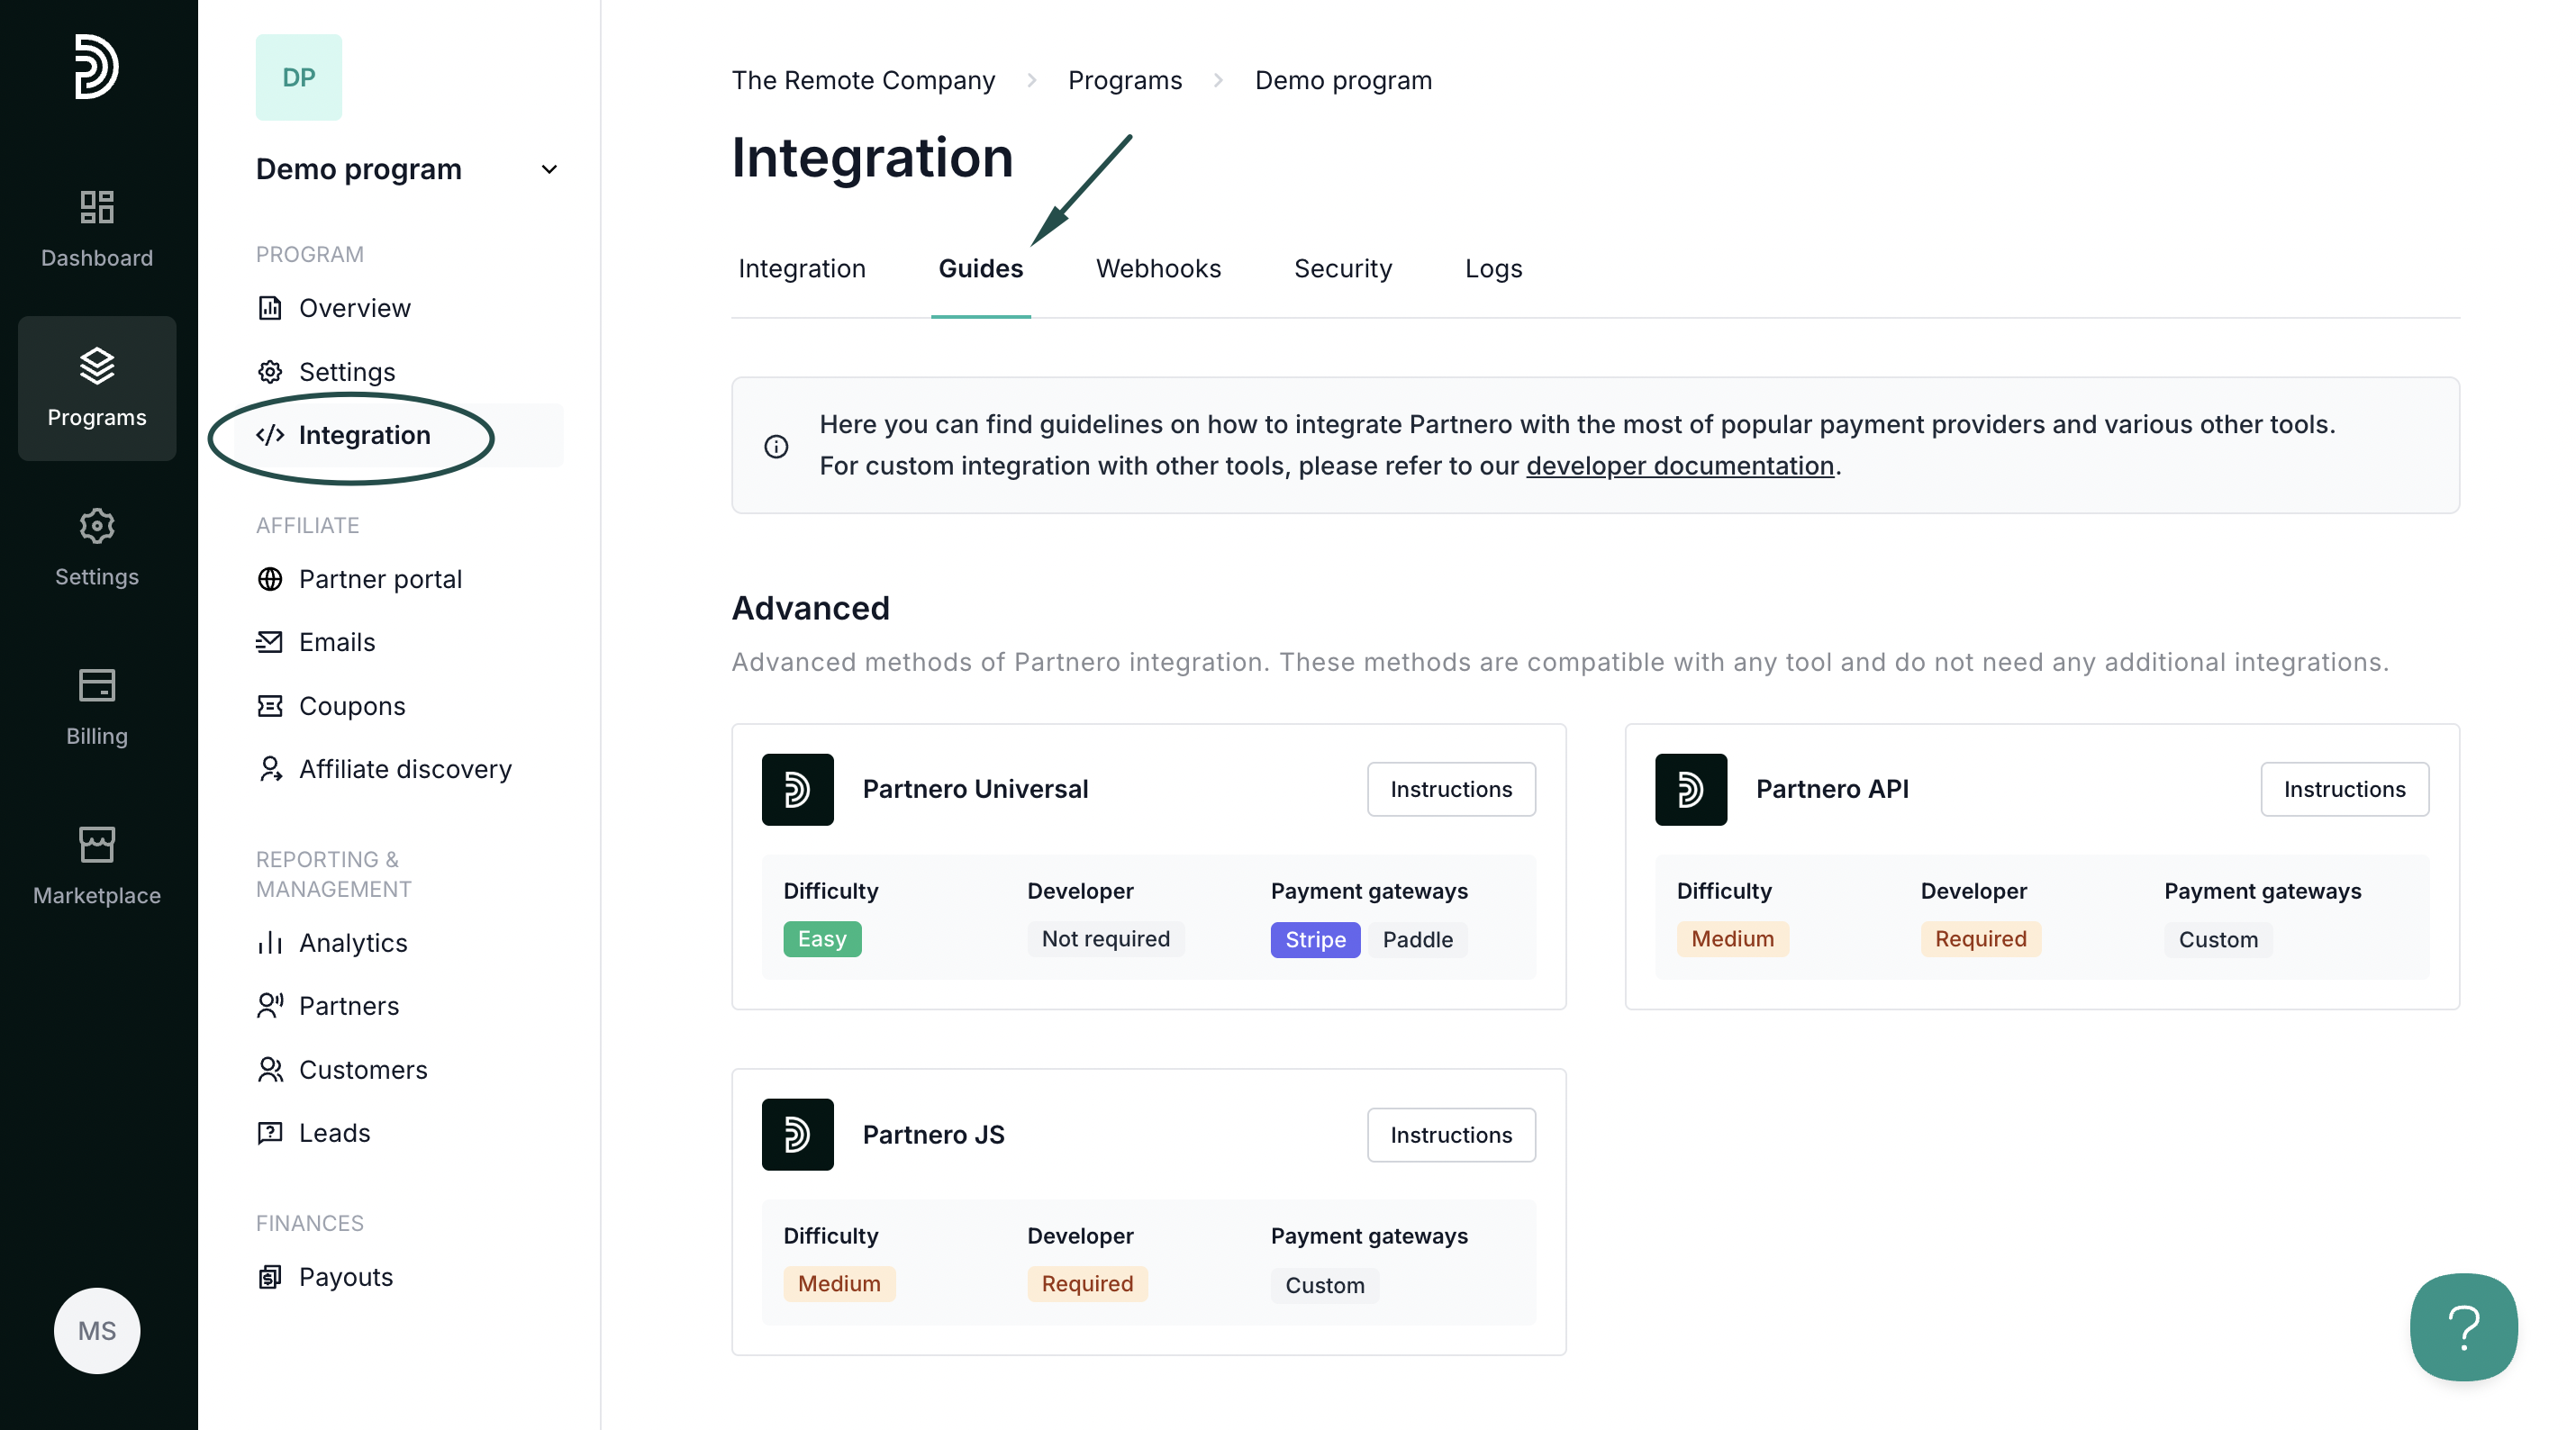Open Instructions for Partnero Universal
This screenshot has width=2576, height=1430.
1450,789
